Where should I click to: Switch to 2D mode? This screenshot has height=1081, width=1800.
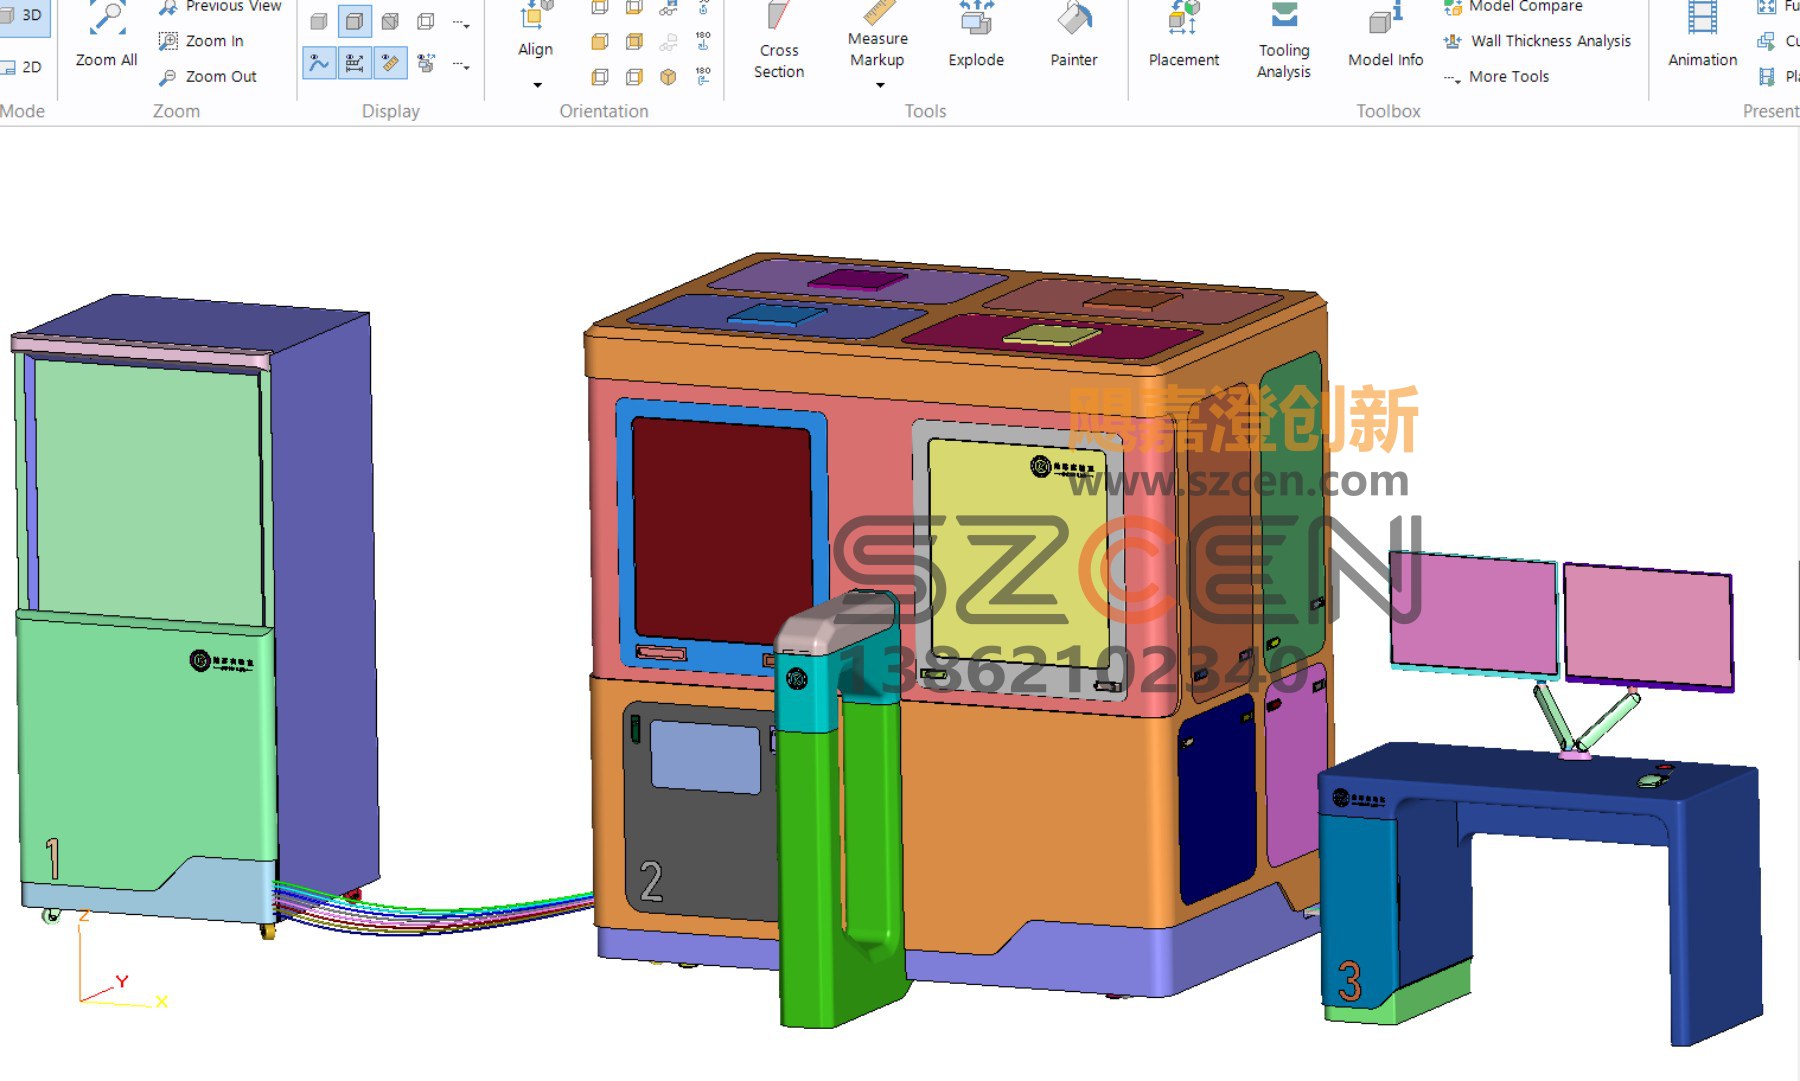click(23, 67)
